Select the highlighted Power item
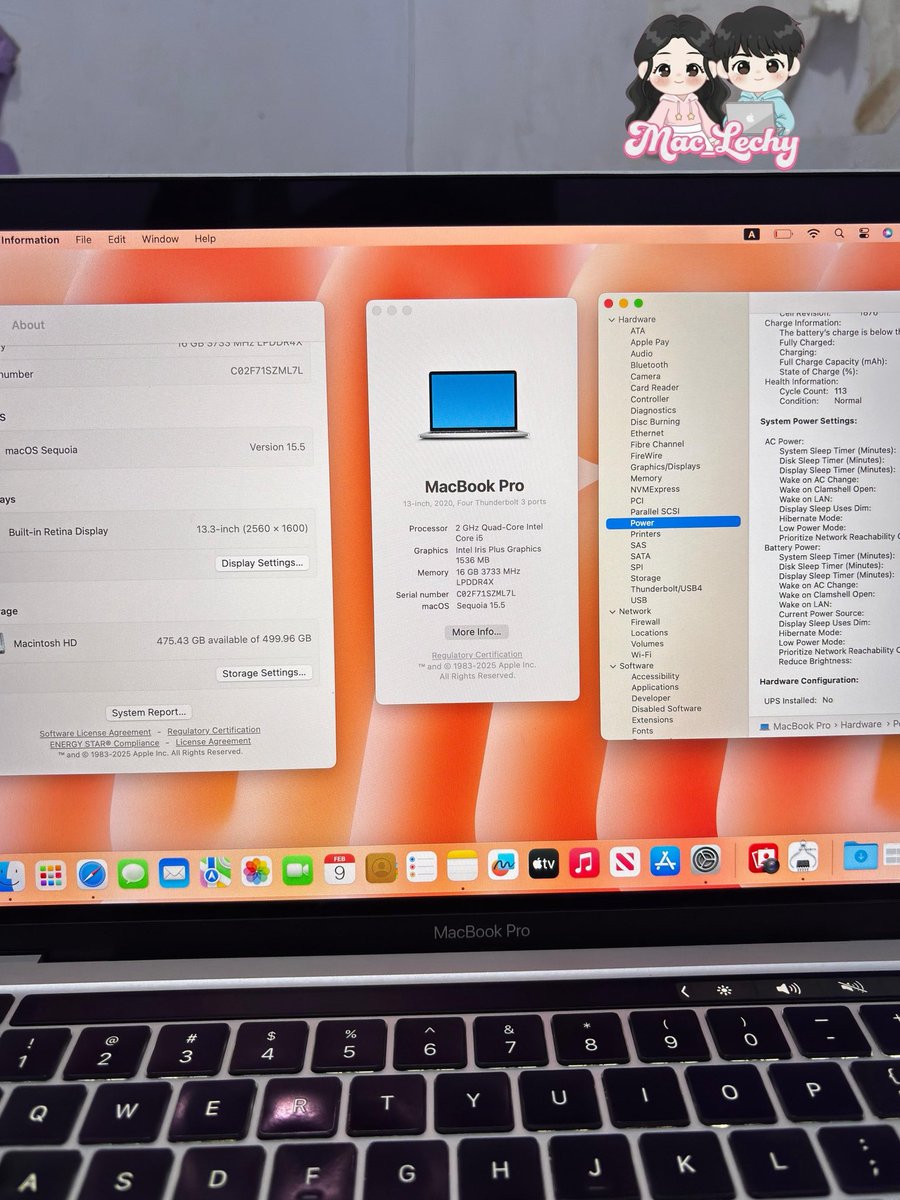Screen dimensions: 900x1200 (673, 522)
